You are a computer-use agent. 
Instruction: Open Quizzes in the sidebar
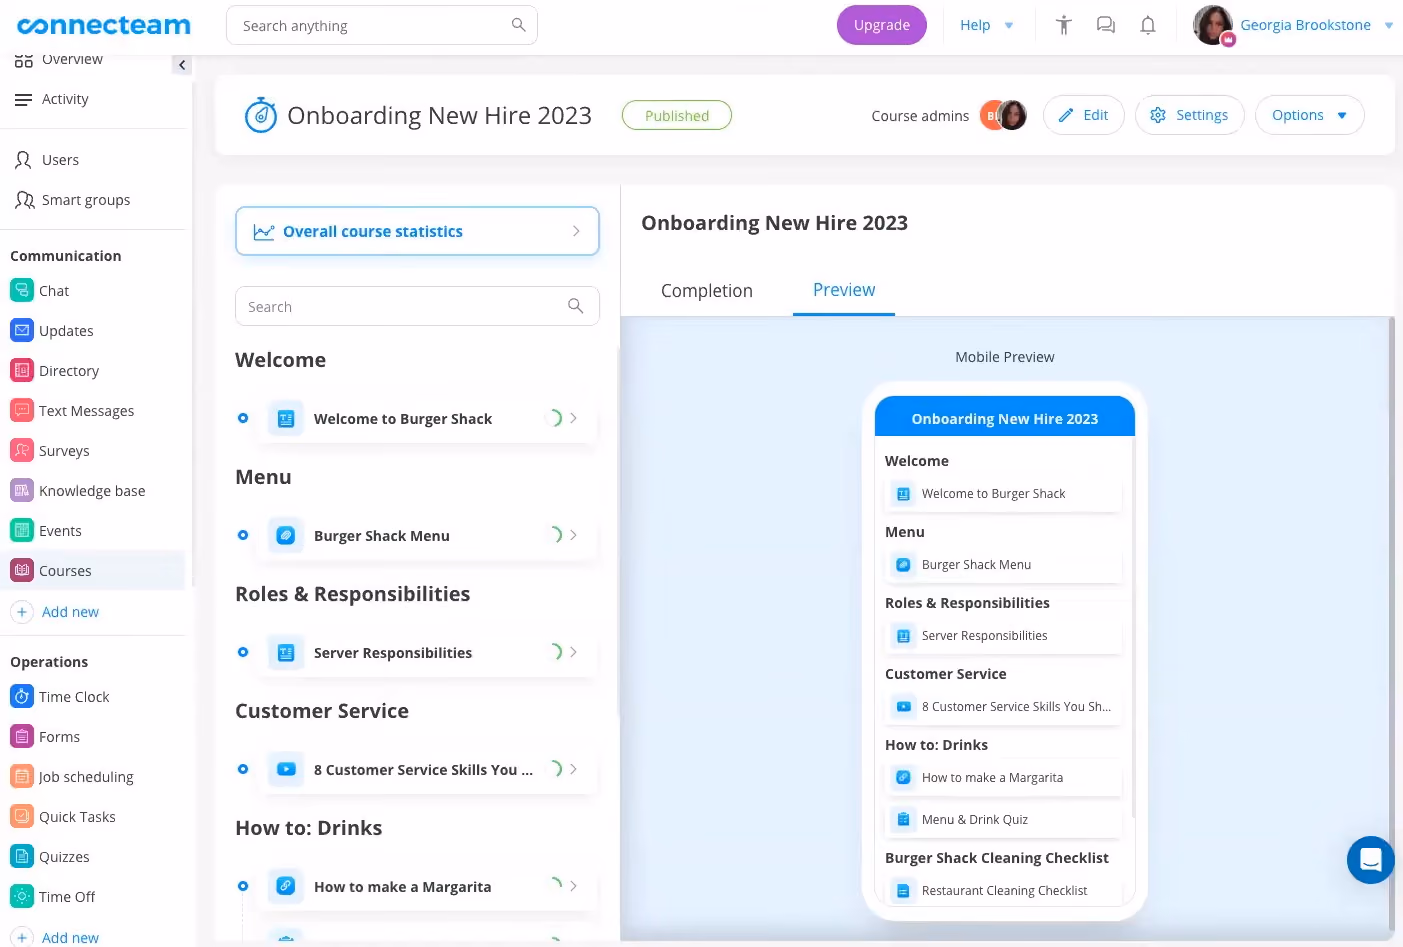(x=64, y=857)
